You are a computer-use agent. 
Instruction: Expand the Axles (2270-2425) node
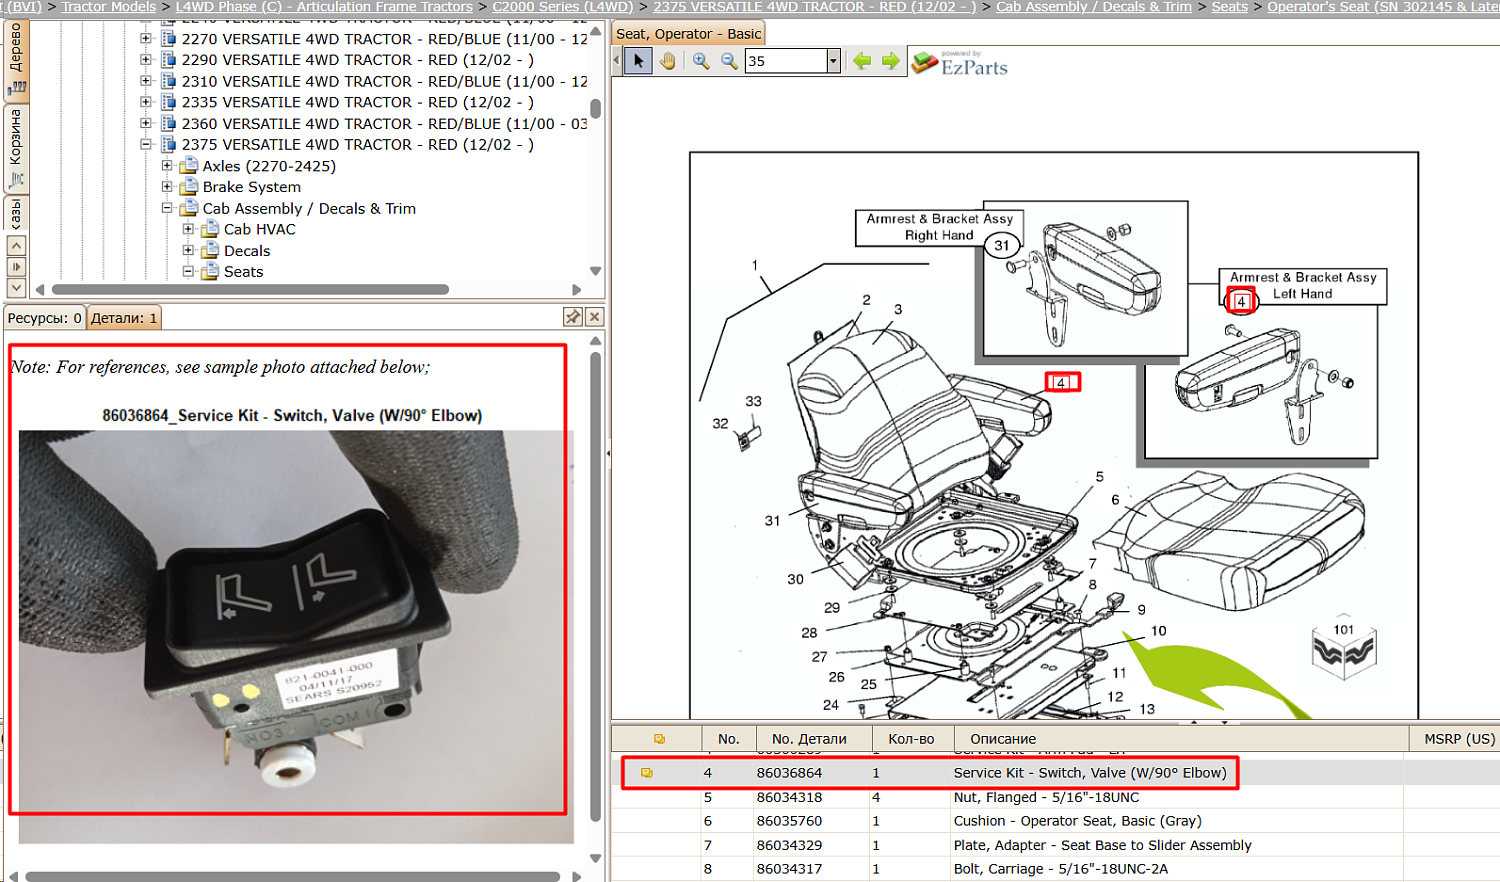(167, 166)
